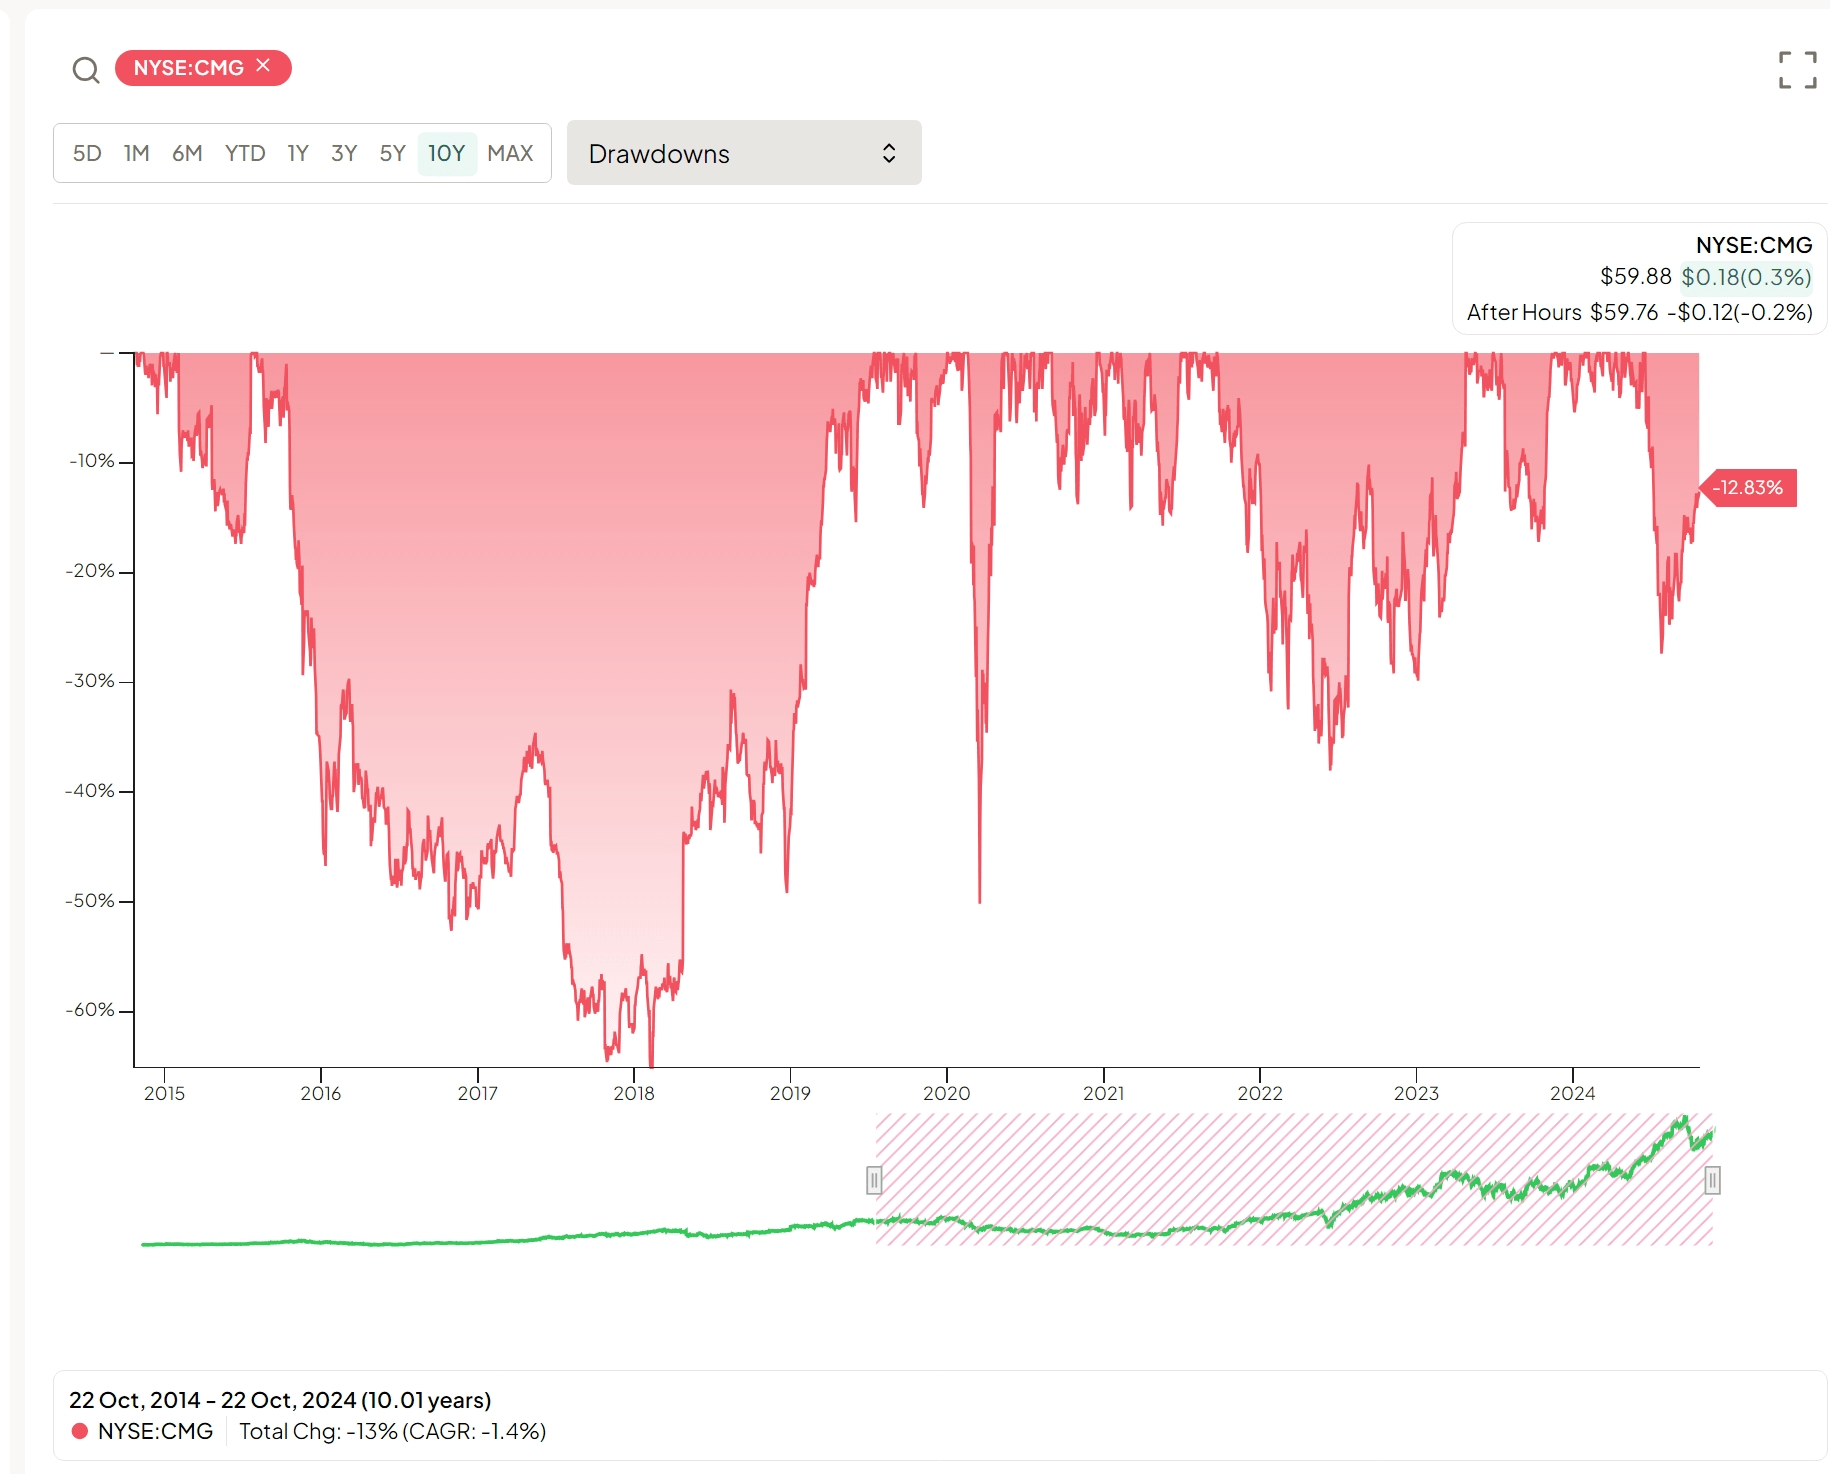Click the 2024 x-axis label
The height and width of the screenshot is (1474, 1830).
pos(1573,1093)
